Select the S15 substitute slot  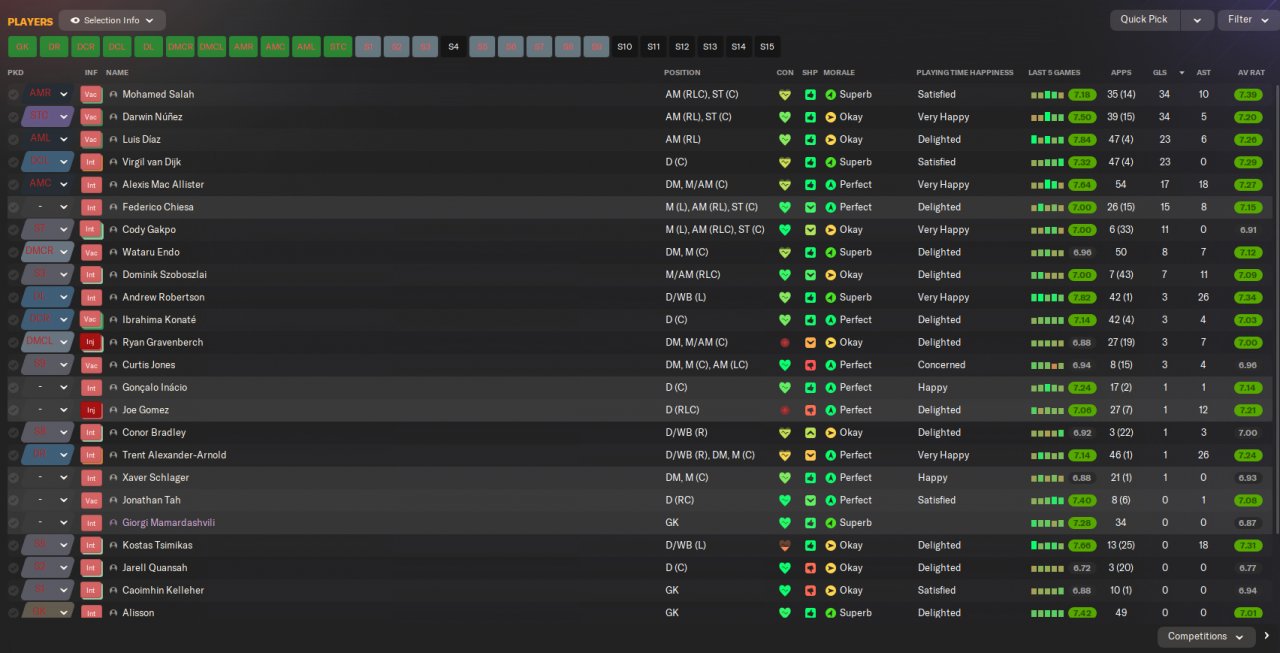click(x=767, y=47)
